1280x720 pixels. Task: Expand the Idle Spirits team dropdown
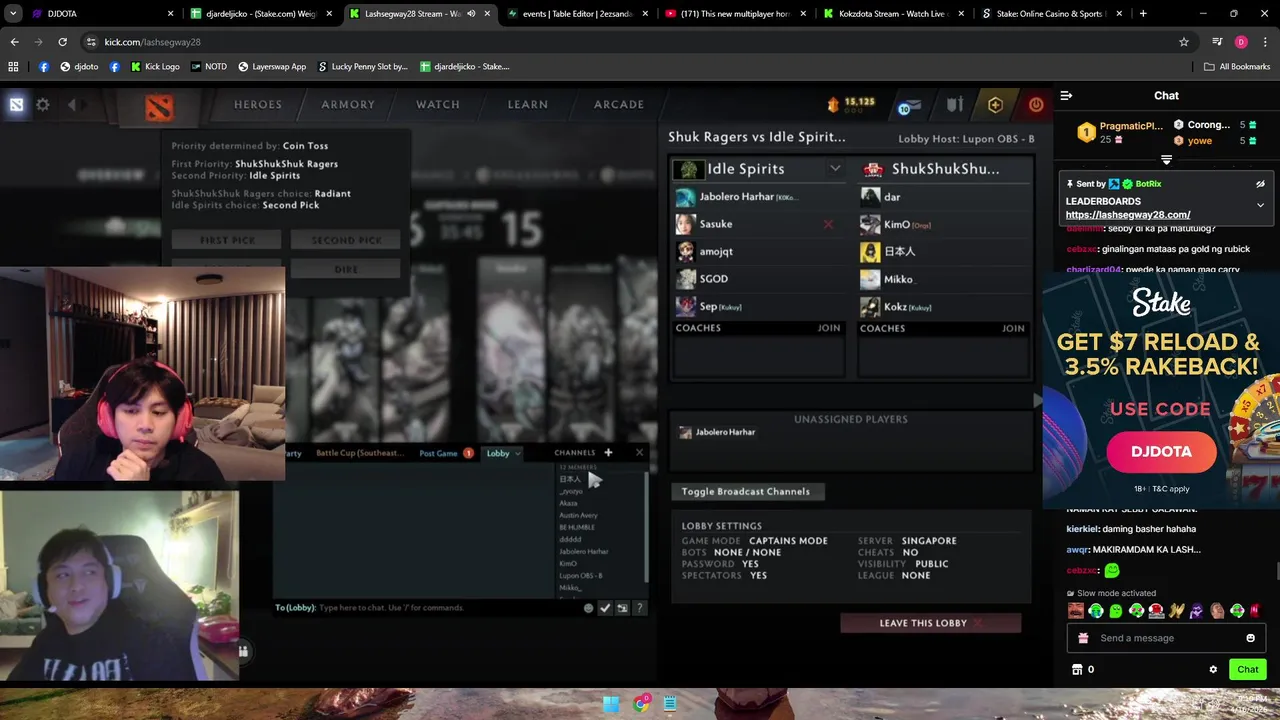835,169
